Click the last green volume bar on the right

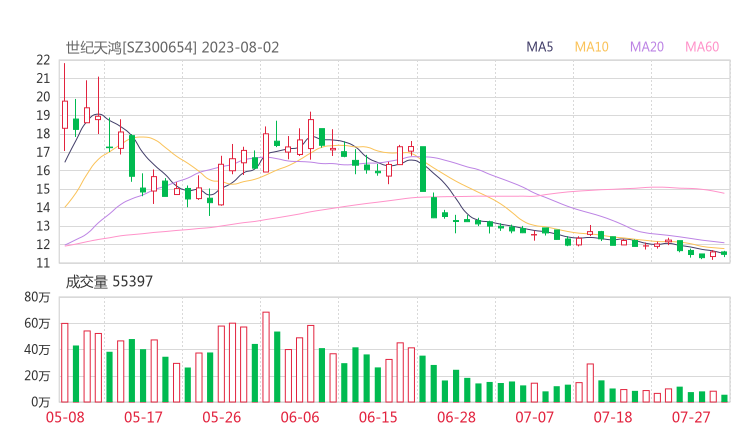tap(724, 398)
